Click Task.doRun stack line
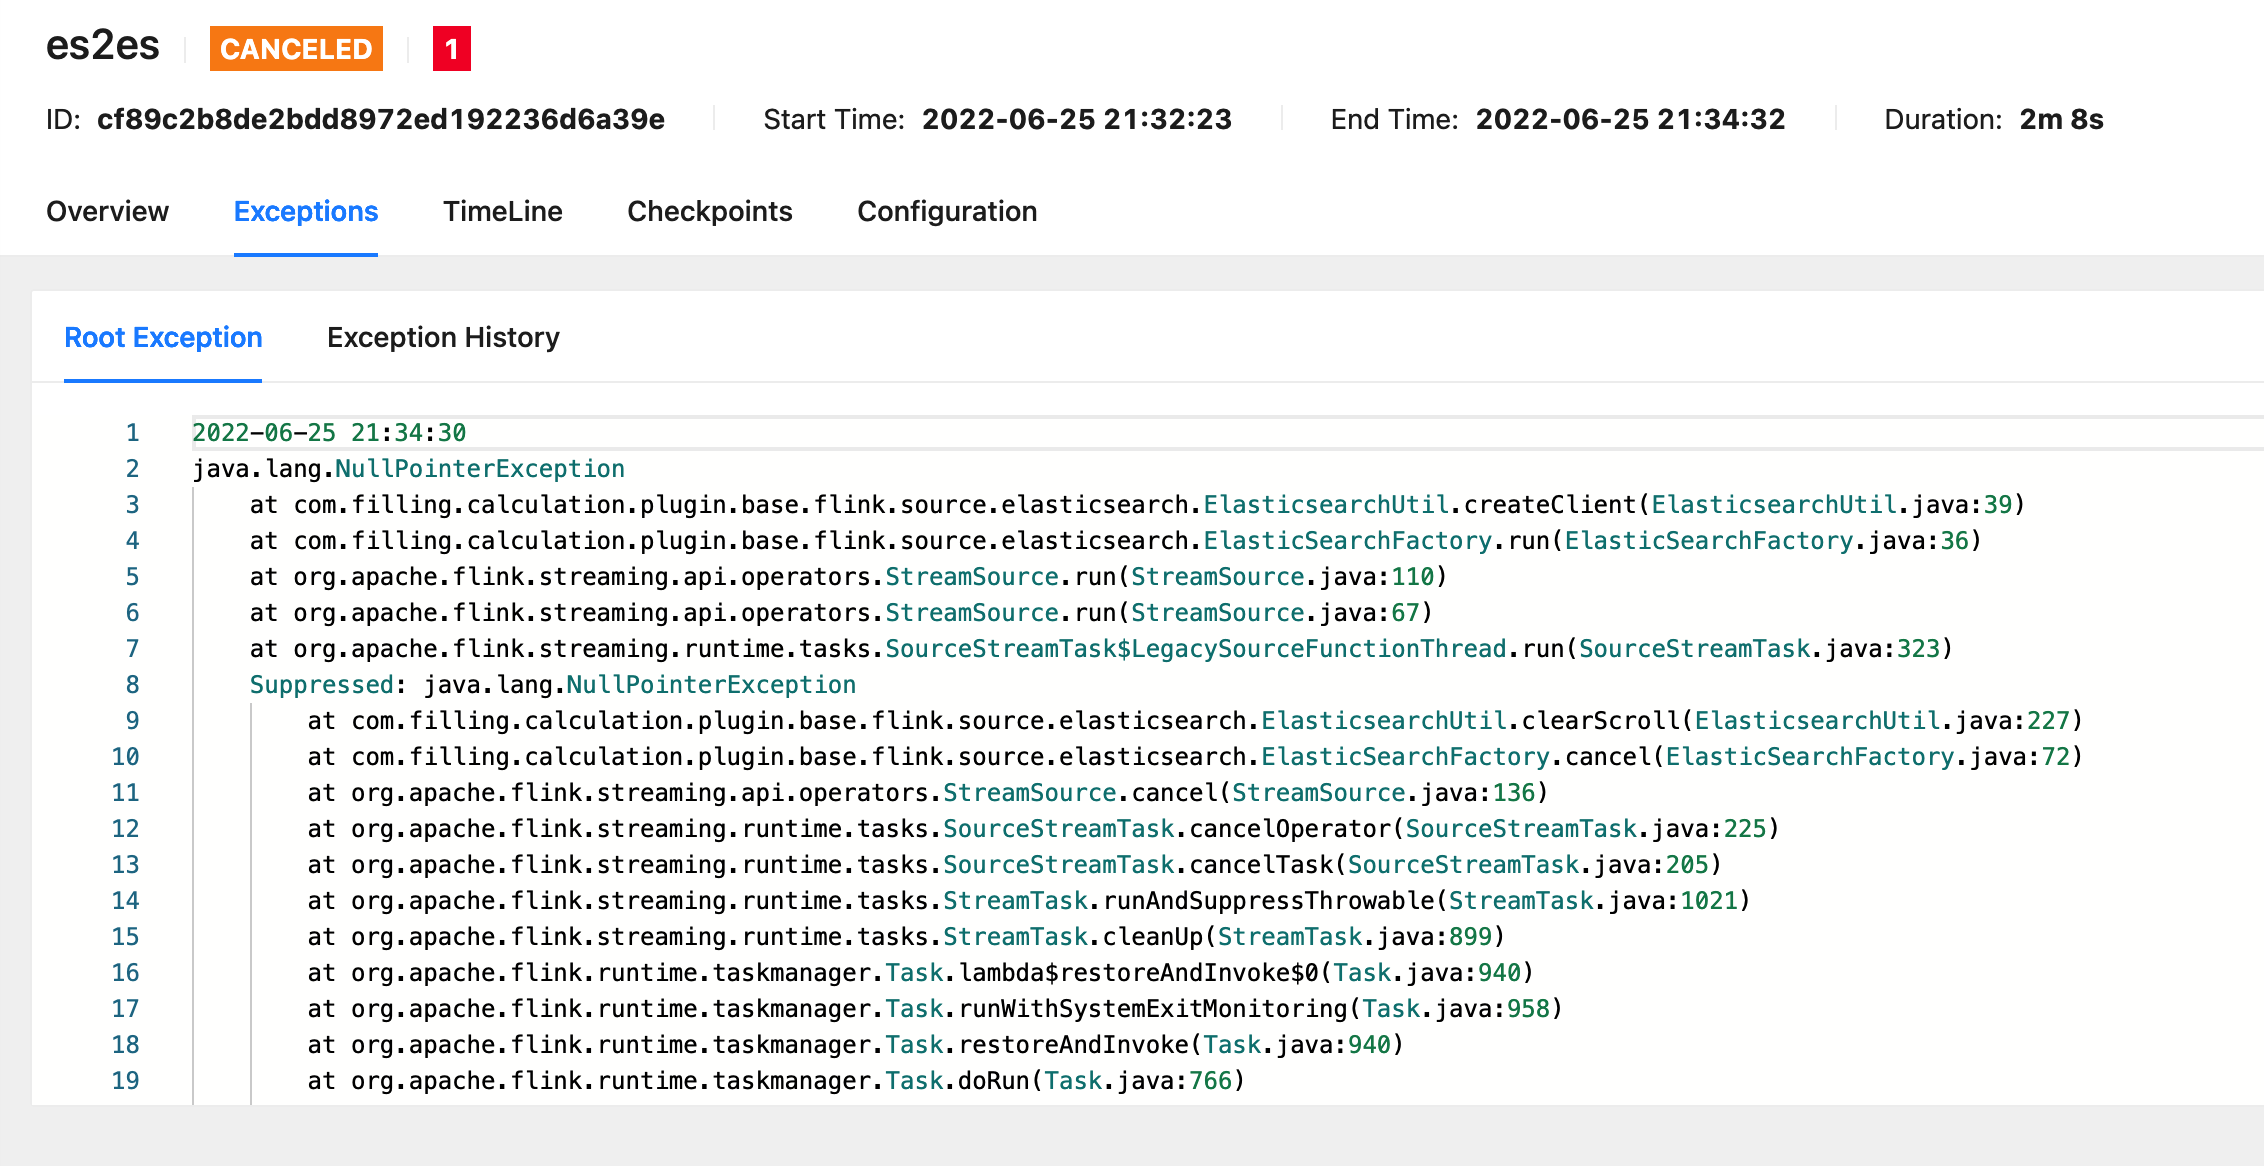2264x1166 pixels. 776,1081
